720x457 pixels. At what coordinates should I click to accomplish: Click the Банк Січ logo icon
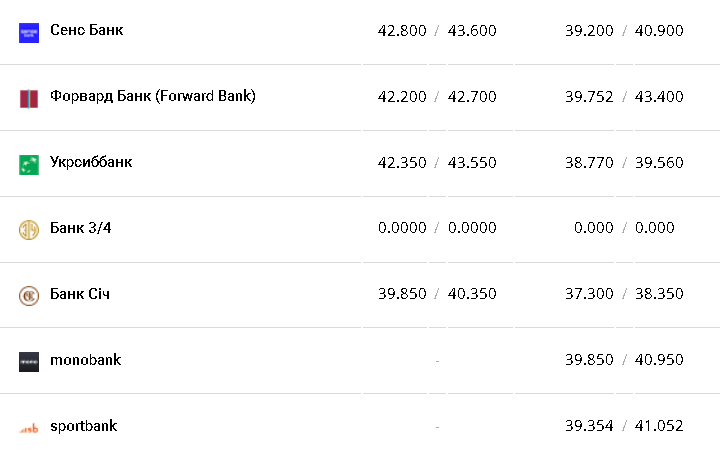28,295
